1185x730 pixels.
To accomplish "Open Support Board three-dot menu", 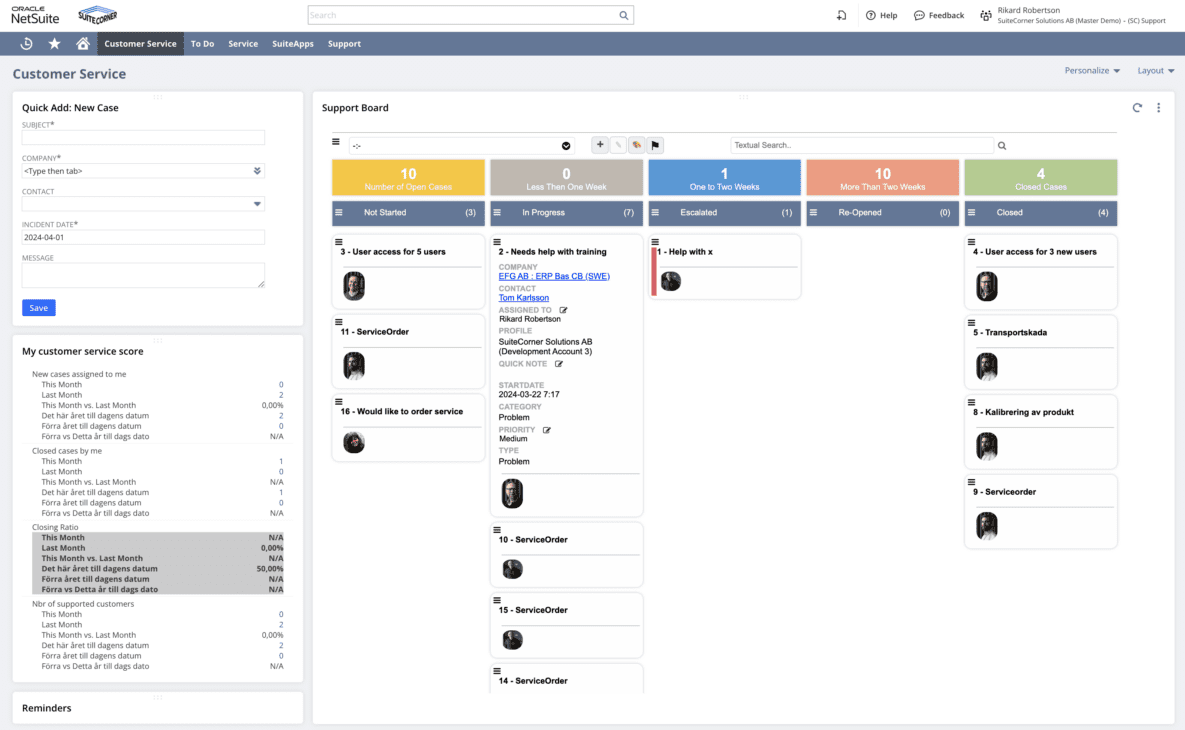I will (1159, 108).
